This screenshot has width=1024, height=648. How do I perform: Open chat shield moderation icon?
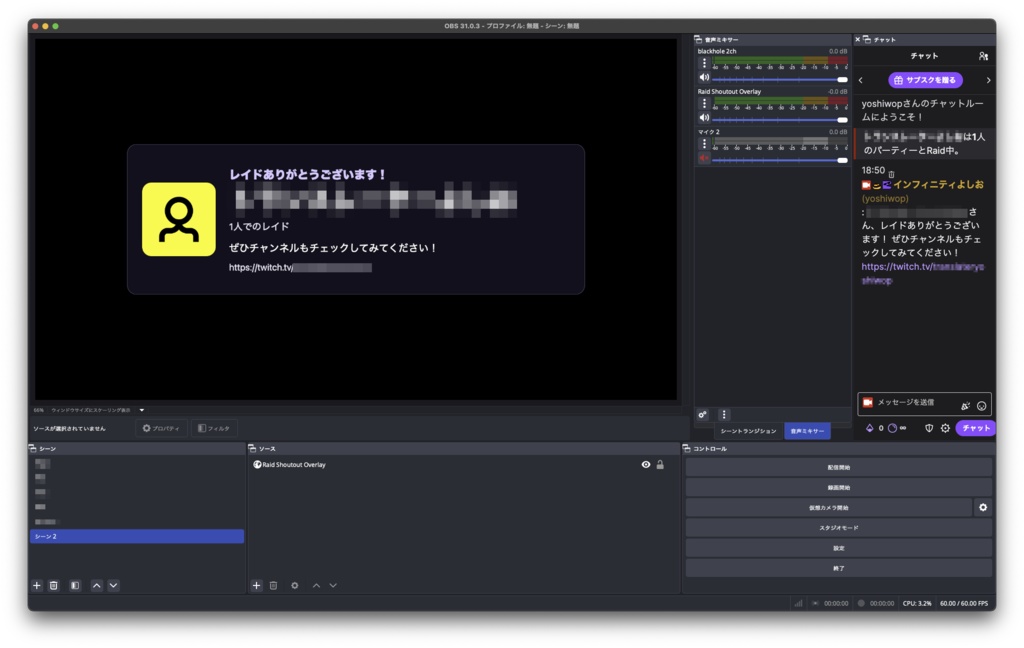[929, 428]
